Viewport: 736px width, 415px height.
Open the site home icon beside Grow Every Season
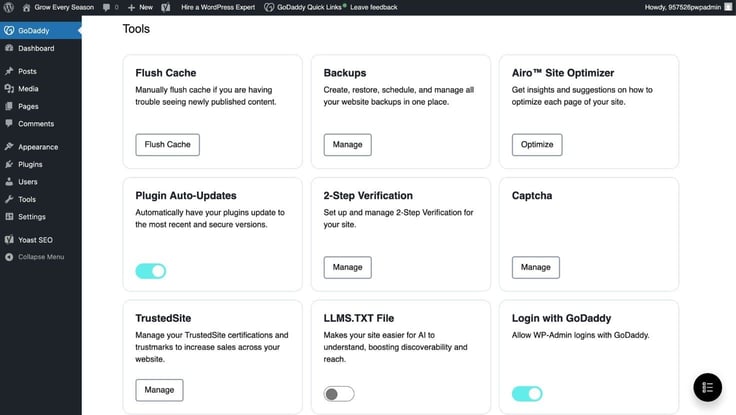point(26,8)
